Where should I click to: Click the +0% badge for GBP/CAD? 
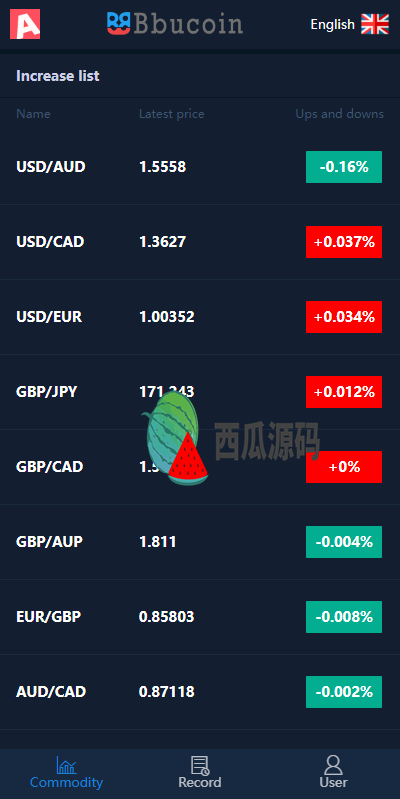point(344,467)
